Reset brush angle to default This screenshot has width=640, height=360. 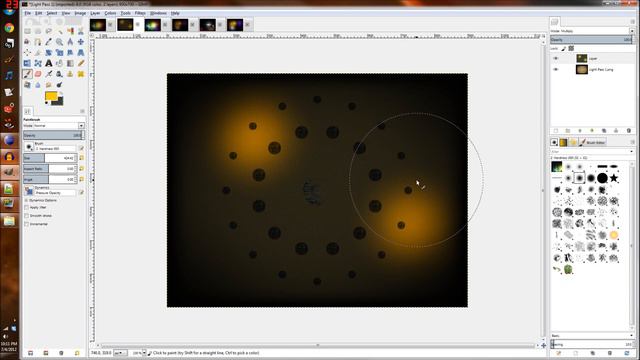[x=82, y=179]
